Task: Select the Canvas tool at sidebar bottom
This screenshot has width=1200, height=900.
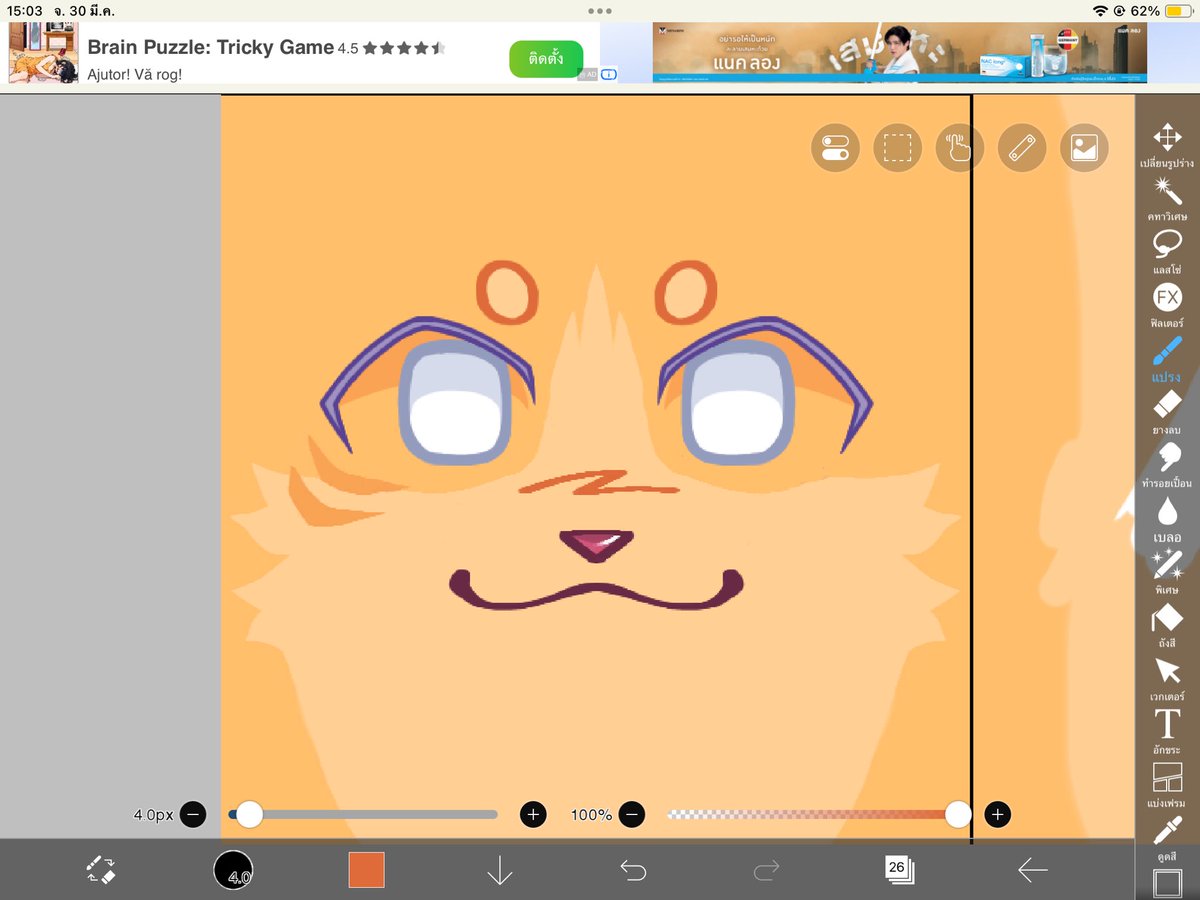Action: pyautogui.click(x=1166, y=883)
